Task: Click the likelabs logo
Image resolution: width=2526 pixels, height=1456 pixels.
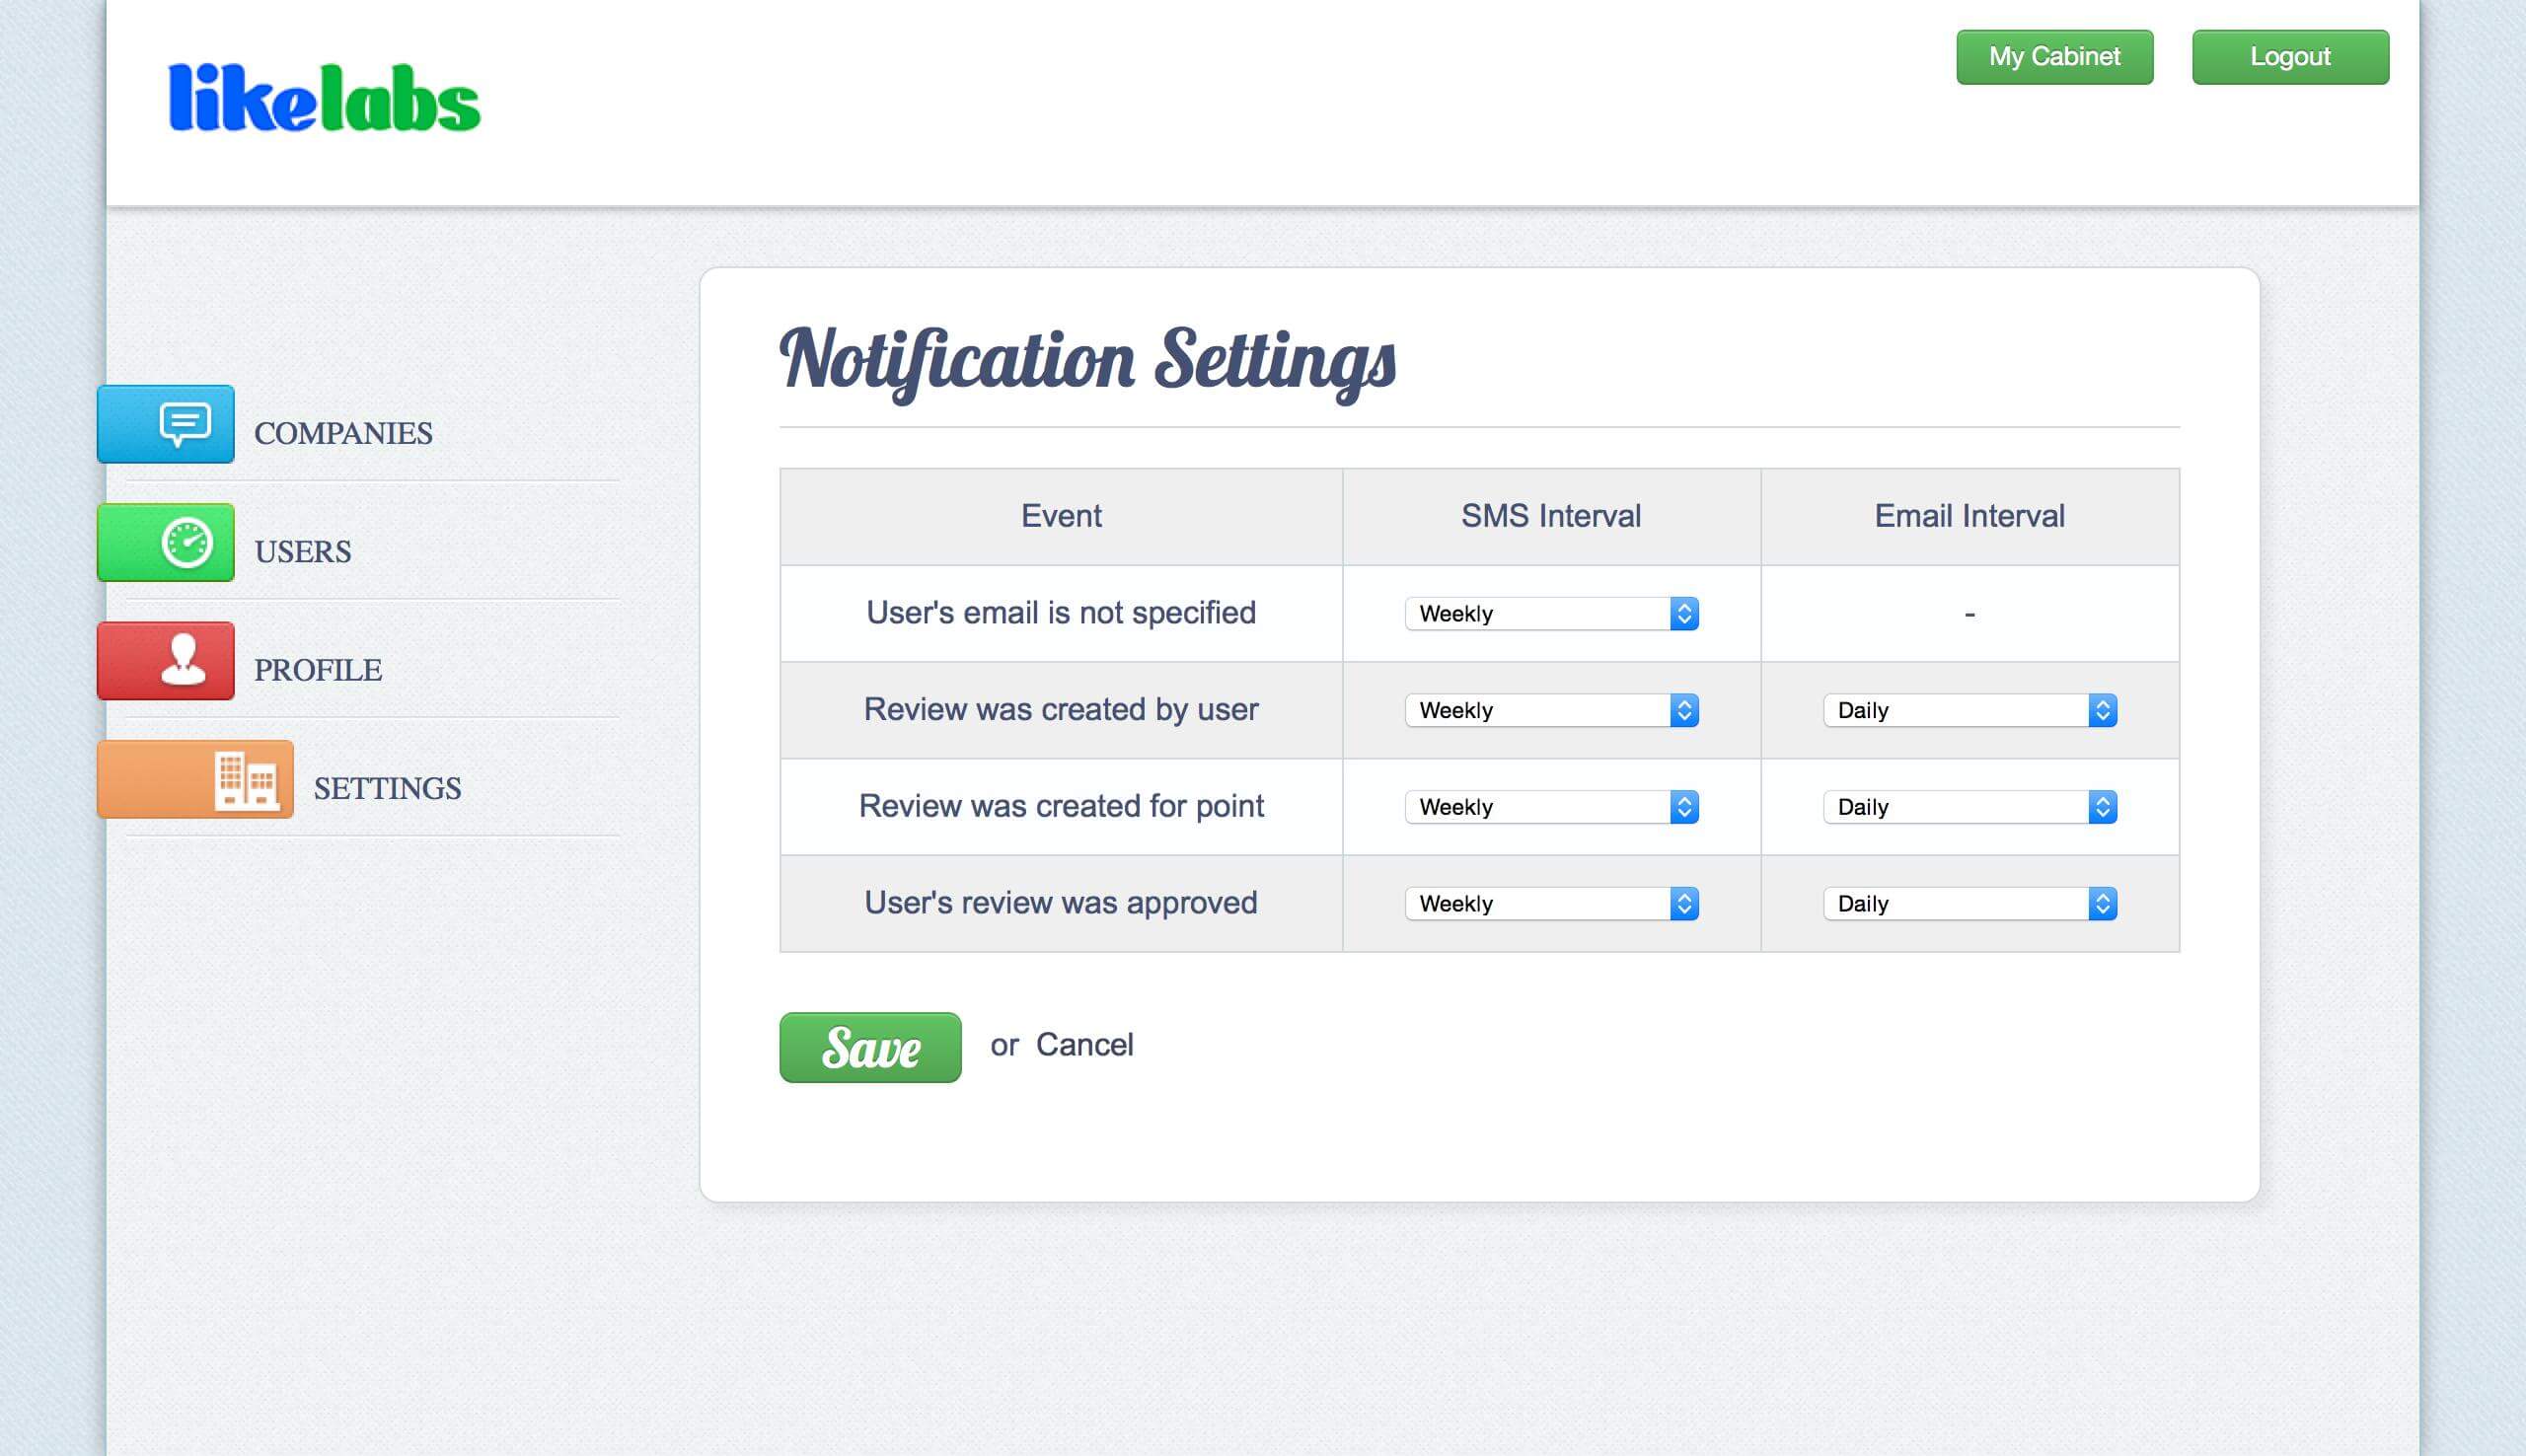Action: (324, 98)
